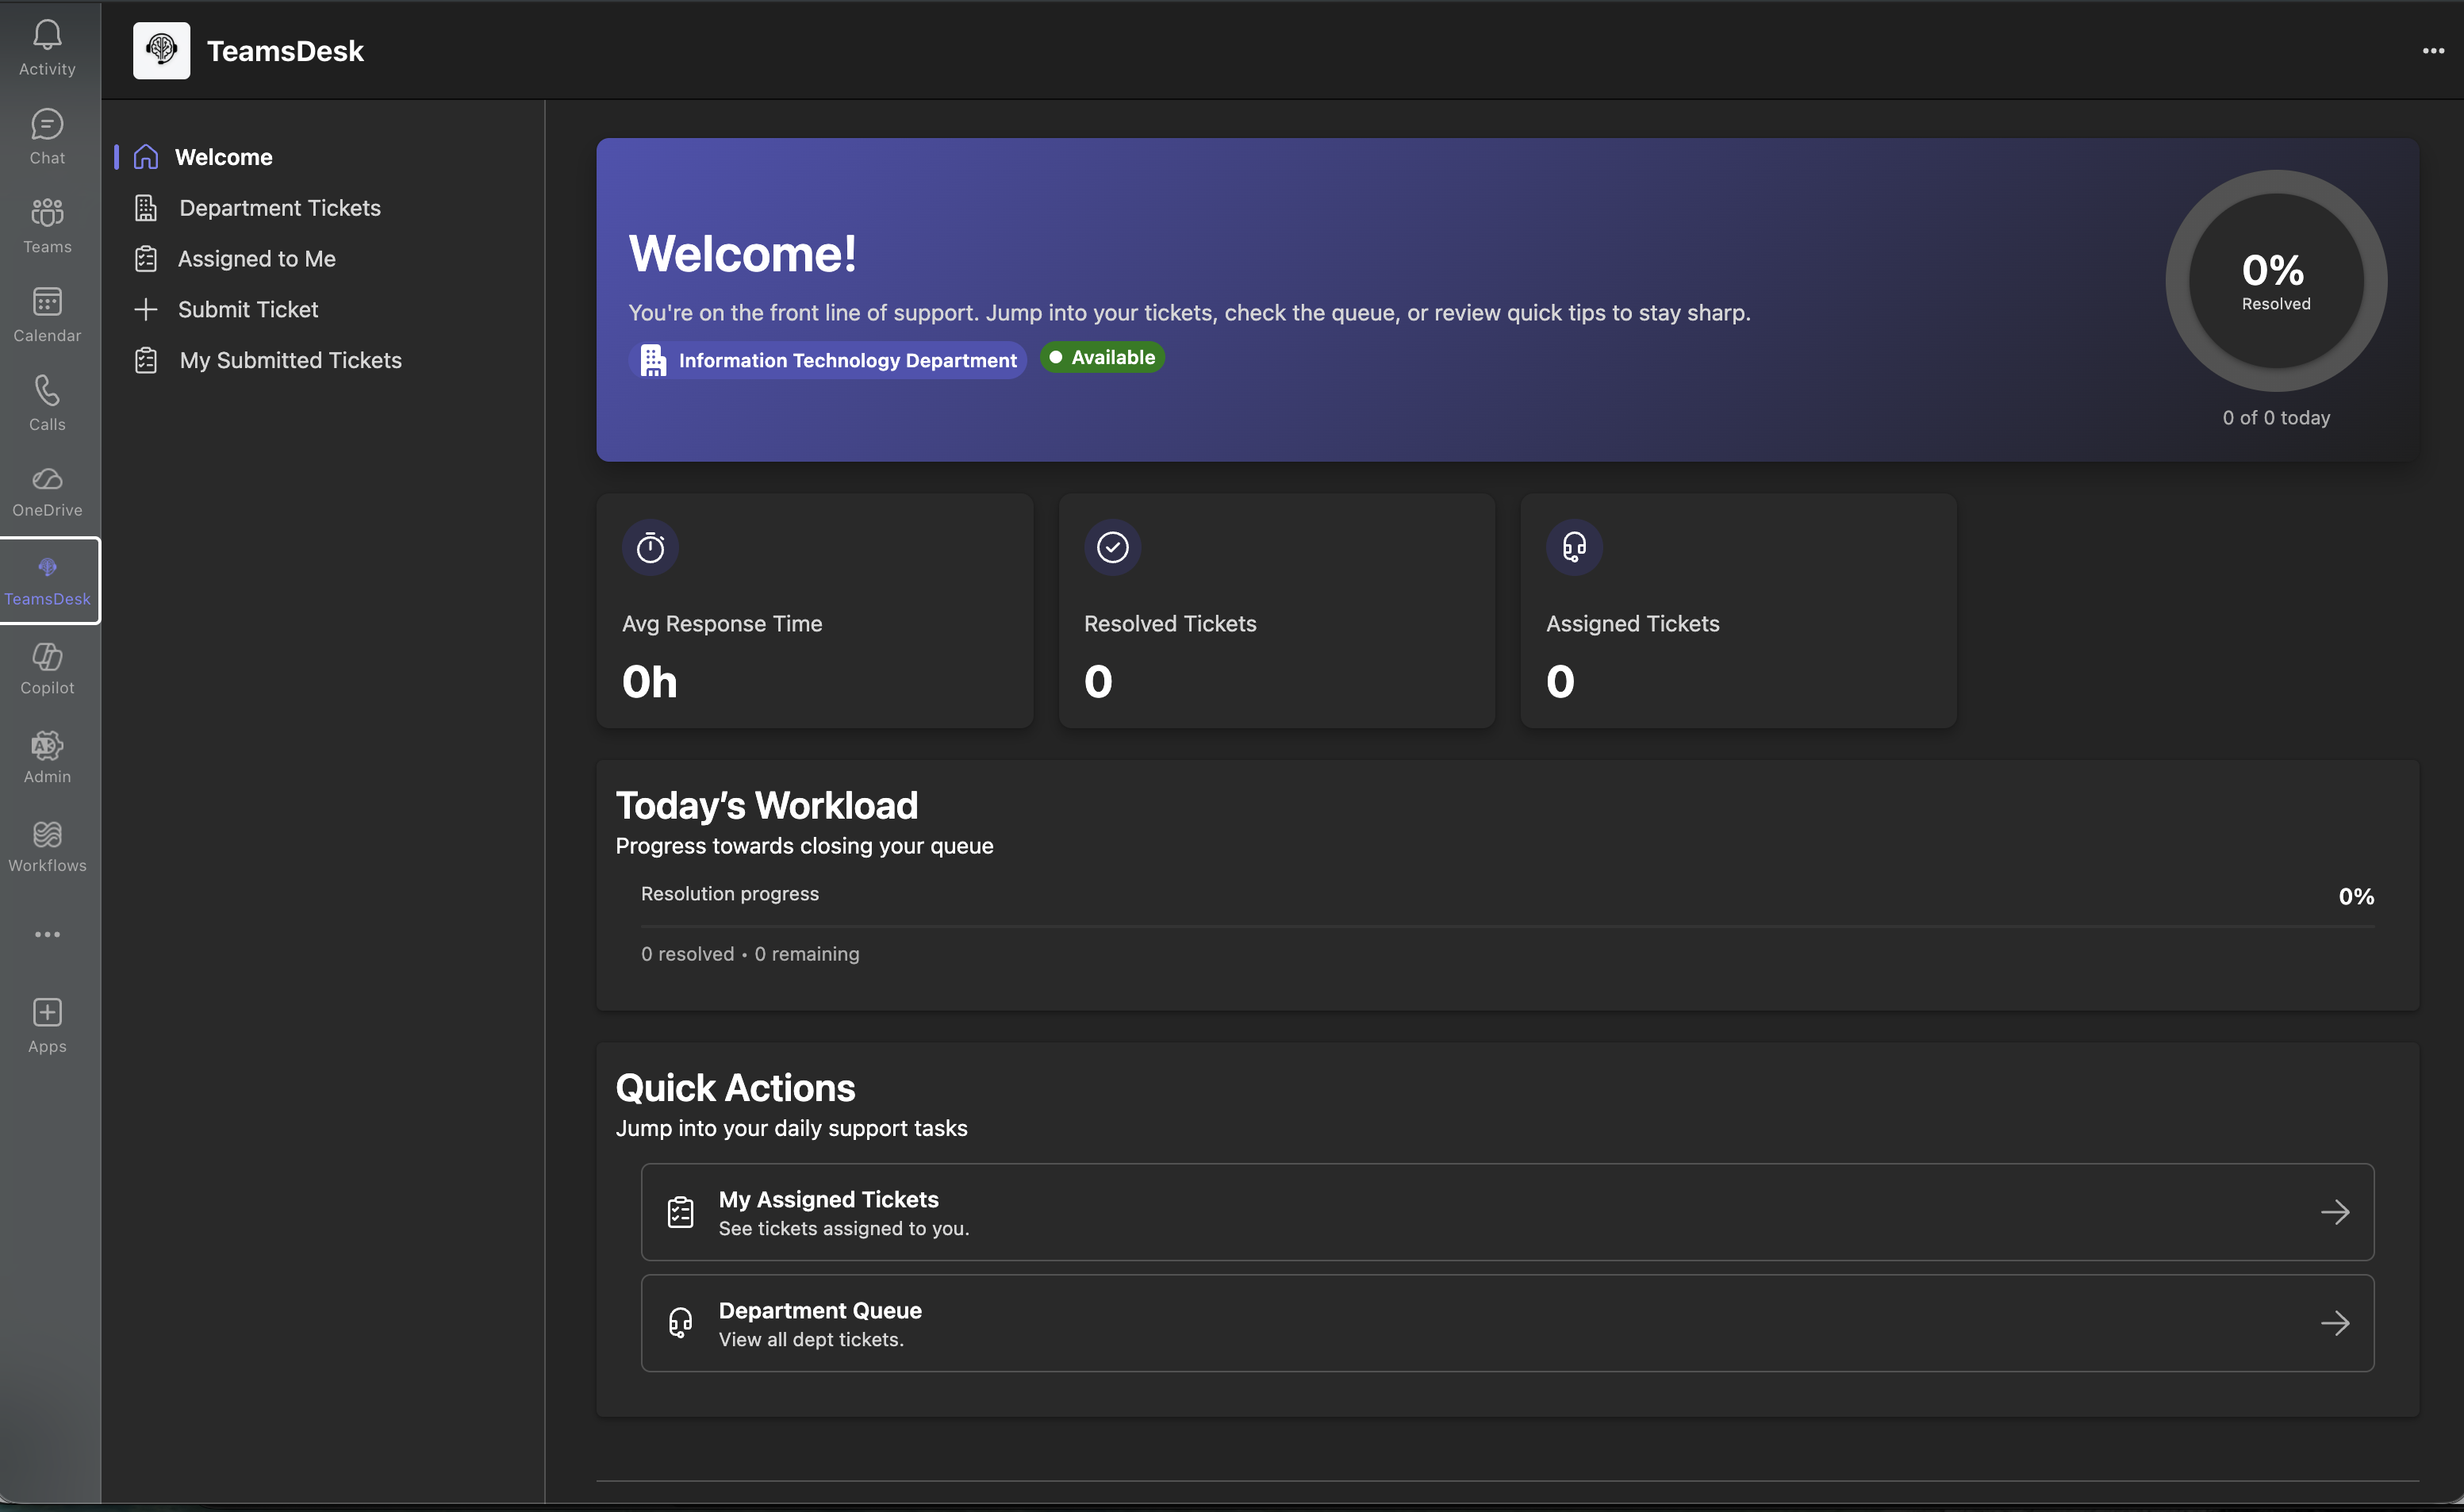Open the header more options menu
This screenshot has width=2464, height=1512.
(x=2432, y=50)
